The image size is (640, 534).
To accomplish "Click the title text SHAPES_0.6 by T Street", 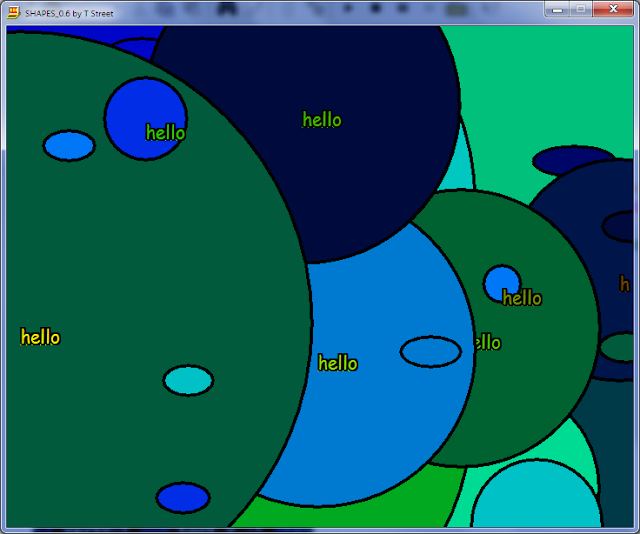I will [x=69, y=13].
